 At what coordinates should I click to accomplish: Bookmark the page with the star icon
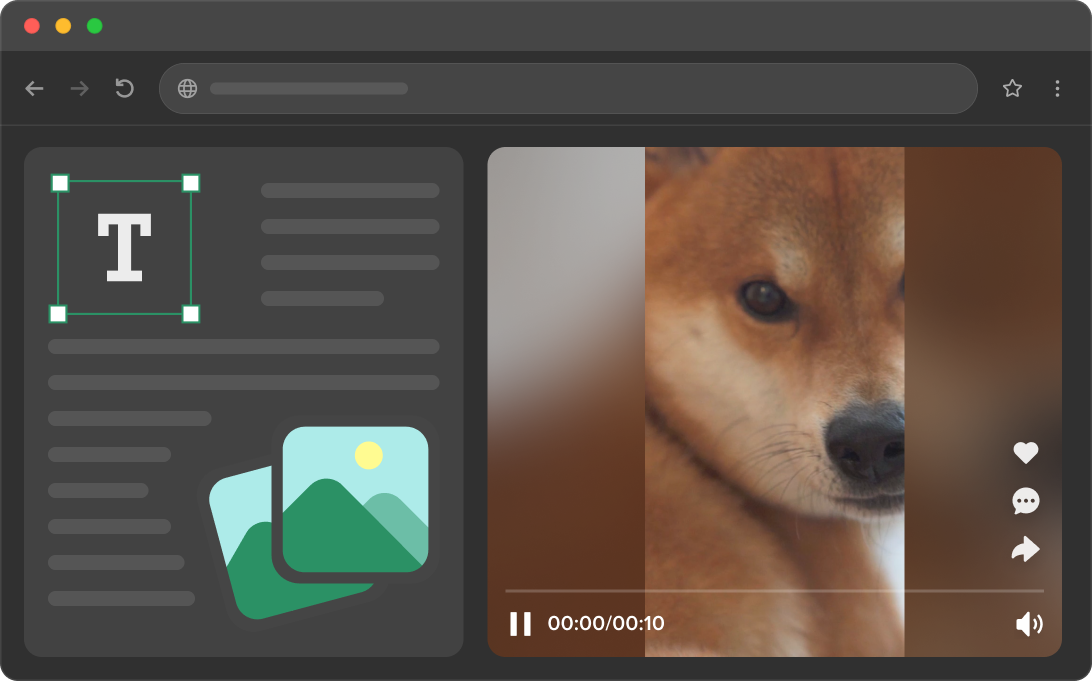(x=1012, y=88)
